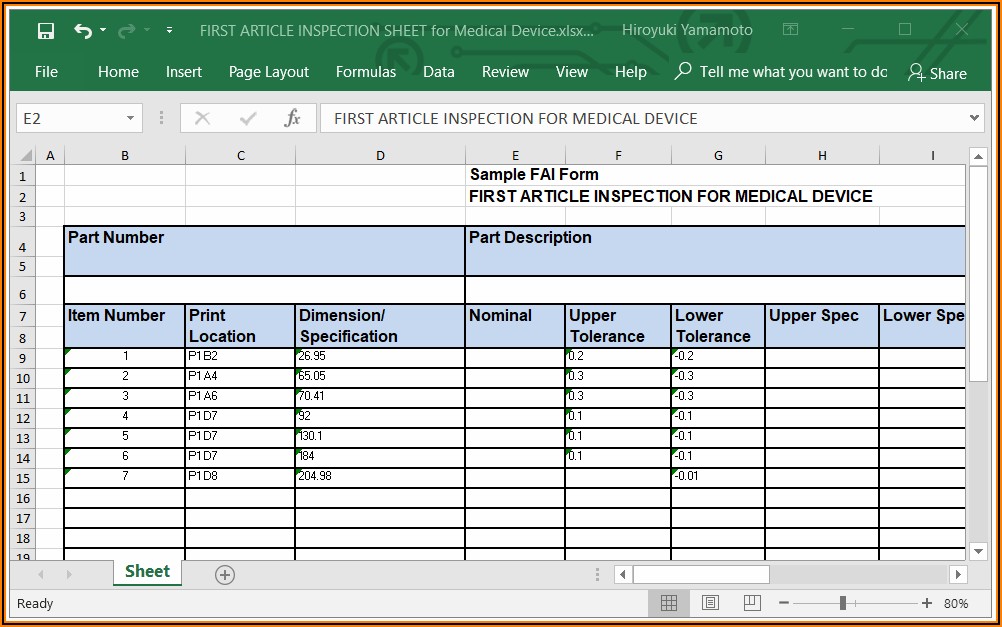Click the zoom slider handle
Image resolution: width=1002 pixels, height=627 pixels.
coord(843,603)
